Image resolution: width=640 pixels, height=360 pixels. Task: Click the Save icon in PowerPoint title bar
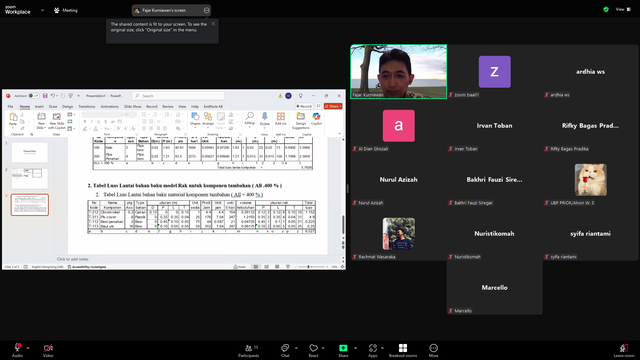click(45, 96)
